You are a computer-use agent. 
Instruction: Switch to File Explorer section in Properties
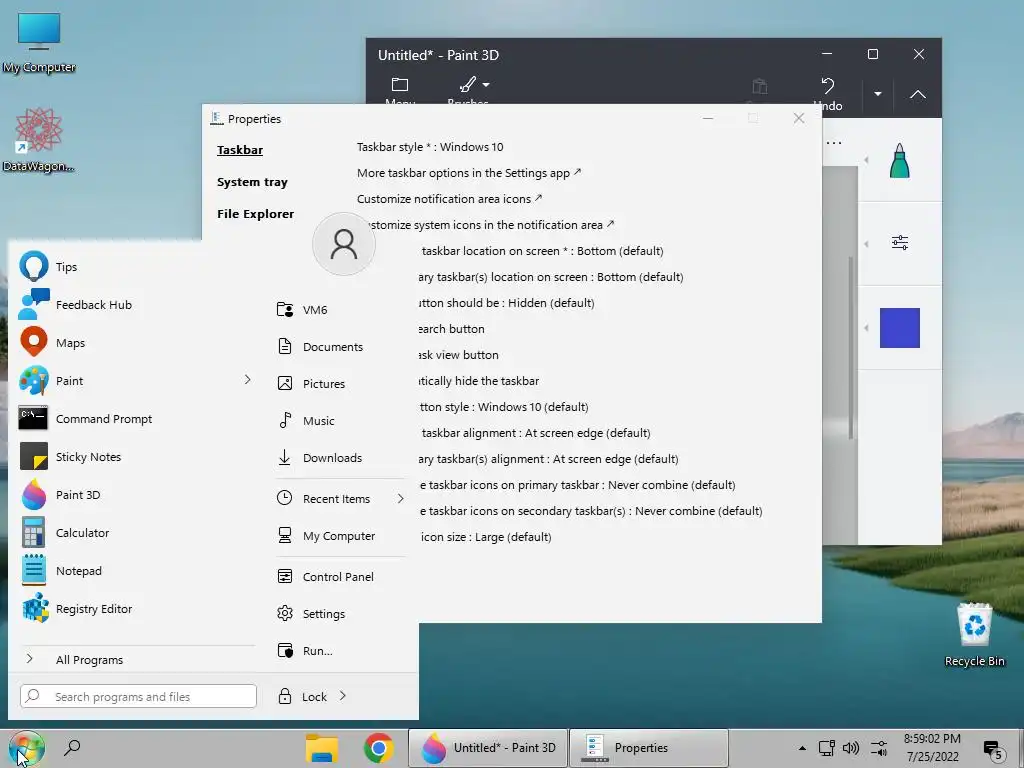[x=255, y=214]
